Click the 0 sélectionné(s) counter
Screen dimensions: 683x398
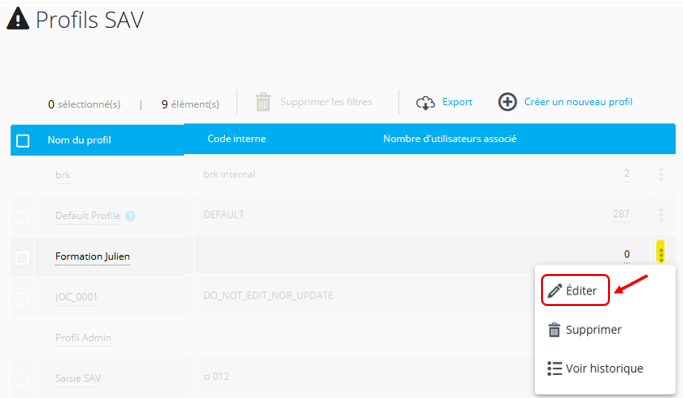tap(84, 104)
